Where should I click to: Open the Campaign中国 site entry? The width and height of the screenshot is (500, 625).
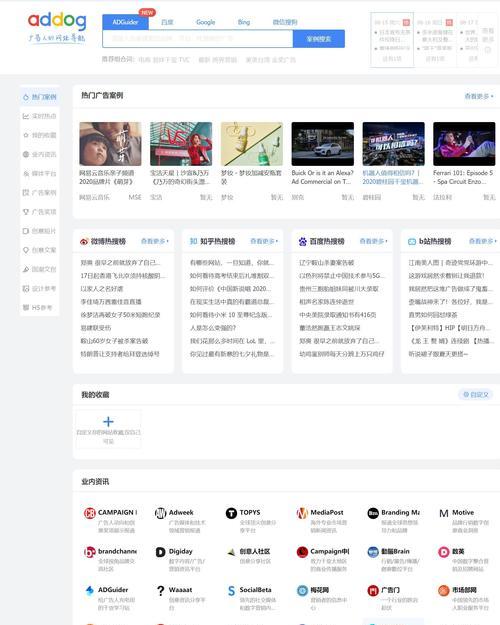coord(324,559)
